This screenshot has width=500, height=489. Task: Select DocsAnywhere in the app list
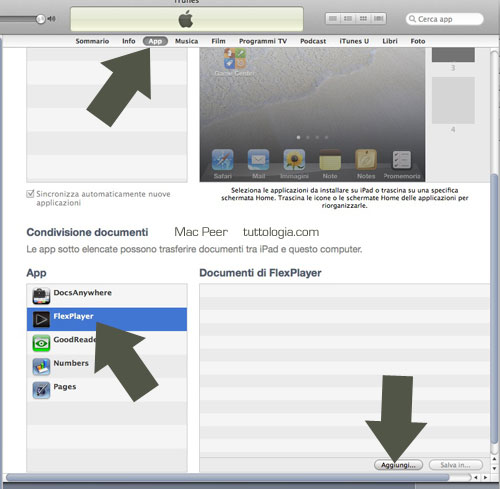tap(107, 296)
